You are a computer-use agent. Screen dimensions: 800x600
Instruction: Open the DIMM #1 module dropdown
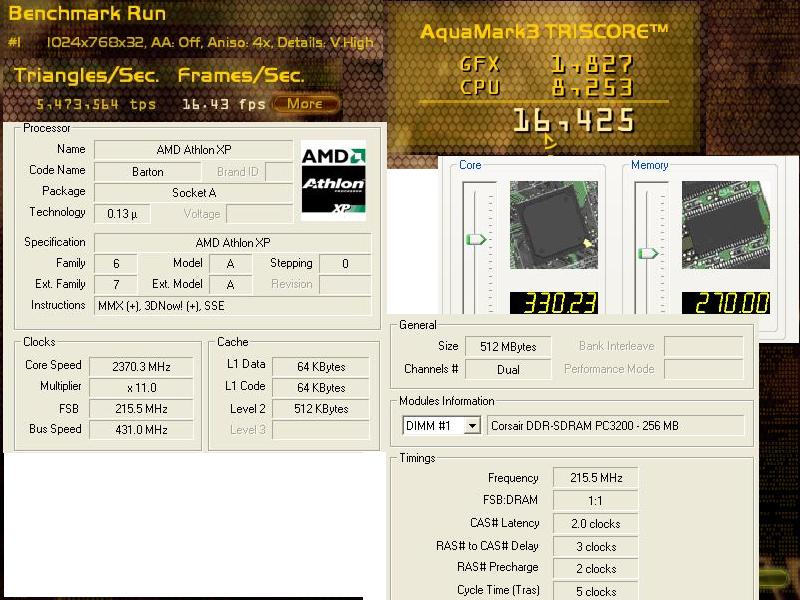tap(472, 426)
